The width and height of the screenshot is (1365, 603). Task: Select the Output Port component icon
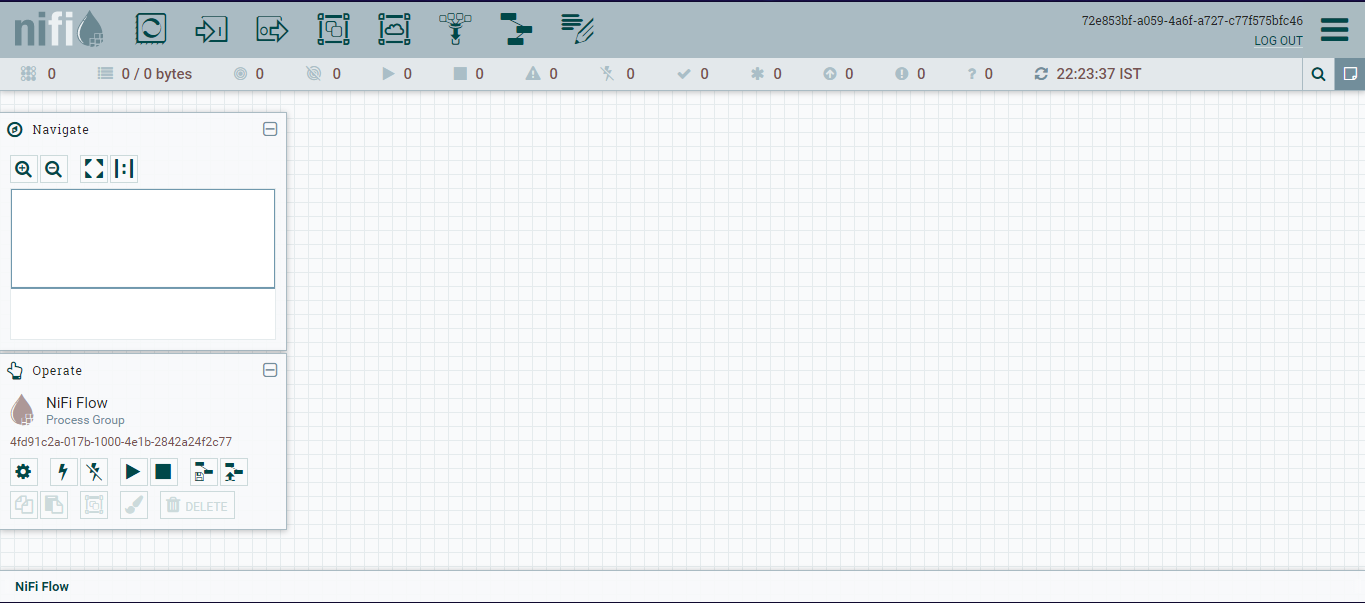click(272, 29)
